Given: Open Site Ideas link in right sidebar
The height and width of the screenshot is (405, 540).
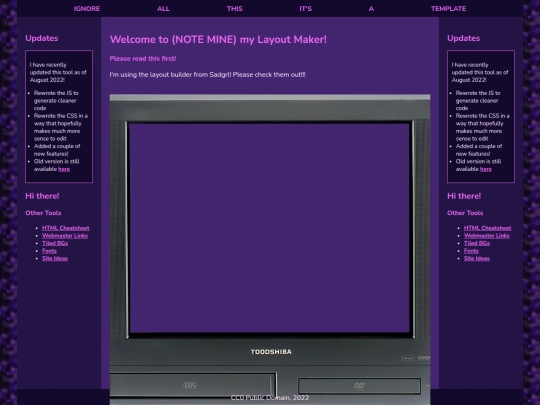Looking at the screenshot, I should pos(477,258).
